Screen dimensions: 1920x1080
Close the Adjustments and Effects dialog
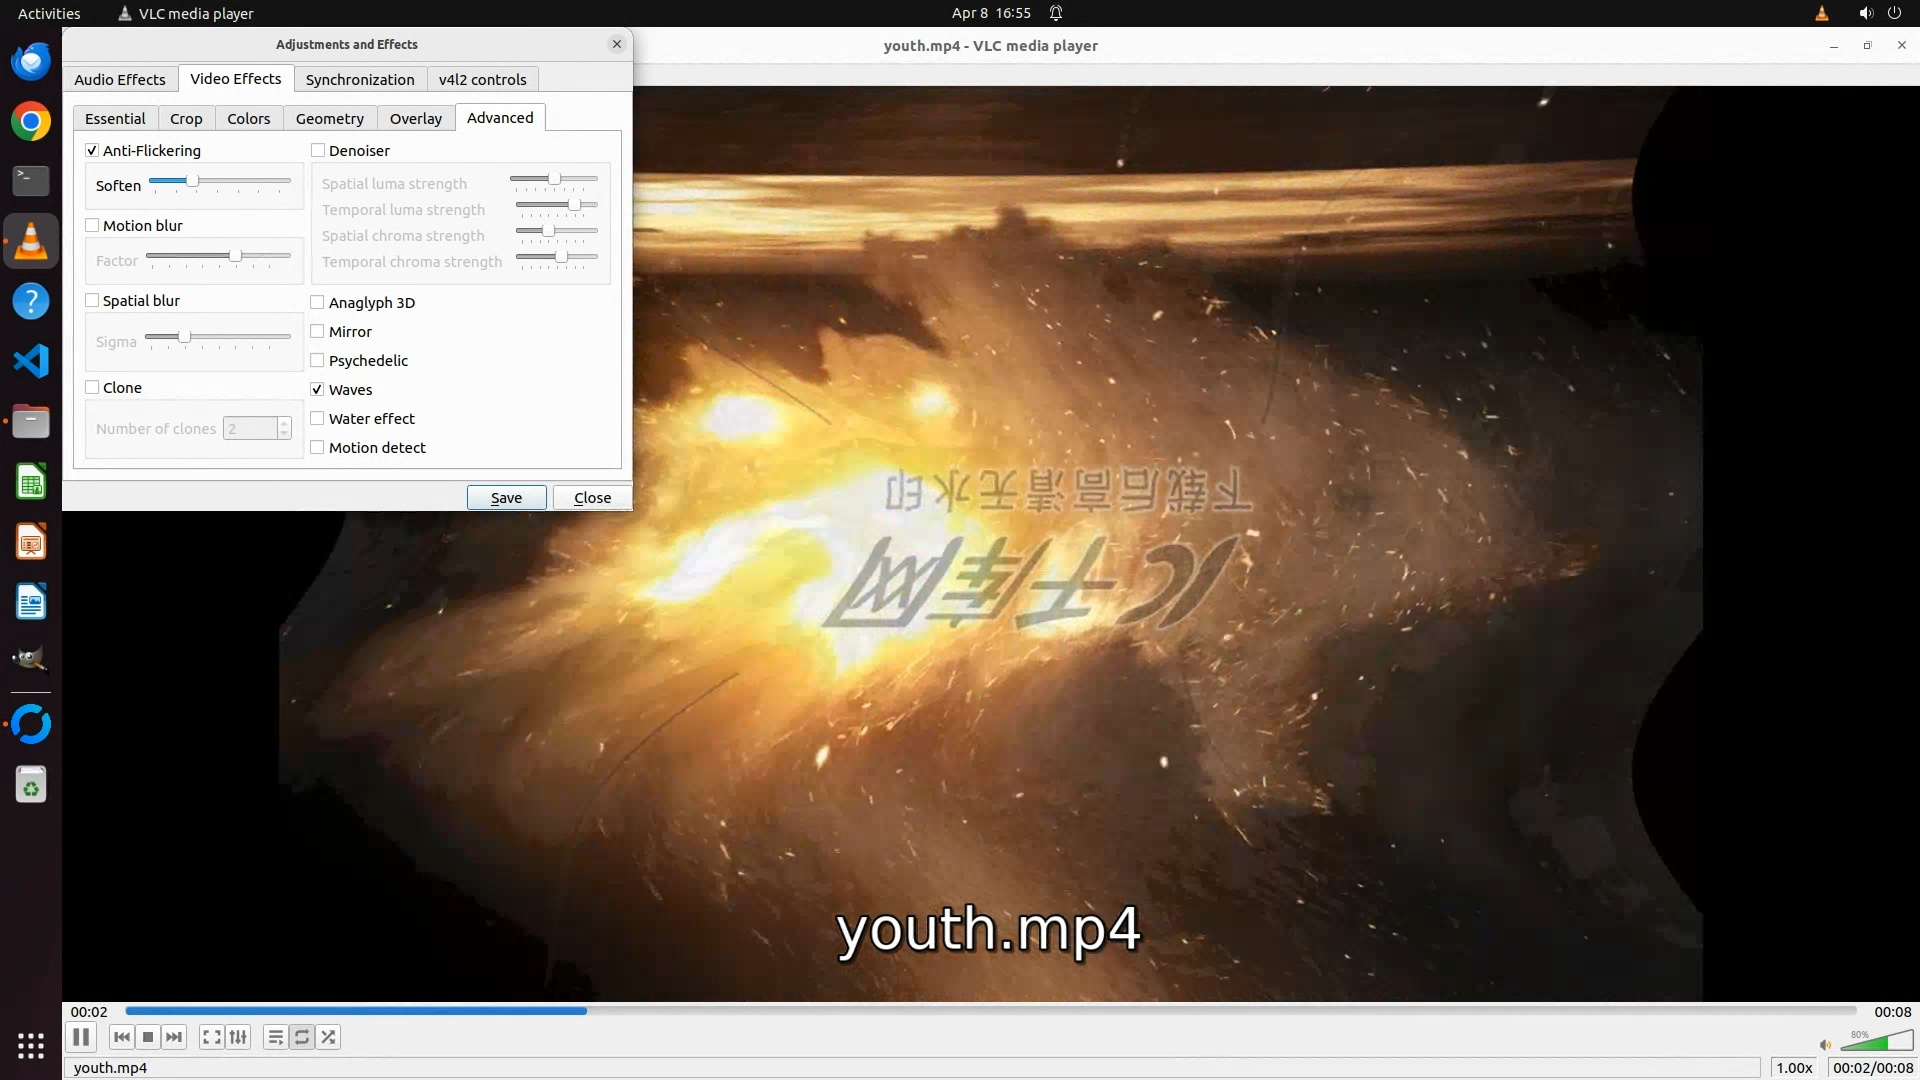(x=592, y=498)
